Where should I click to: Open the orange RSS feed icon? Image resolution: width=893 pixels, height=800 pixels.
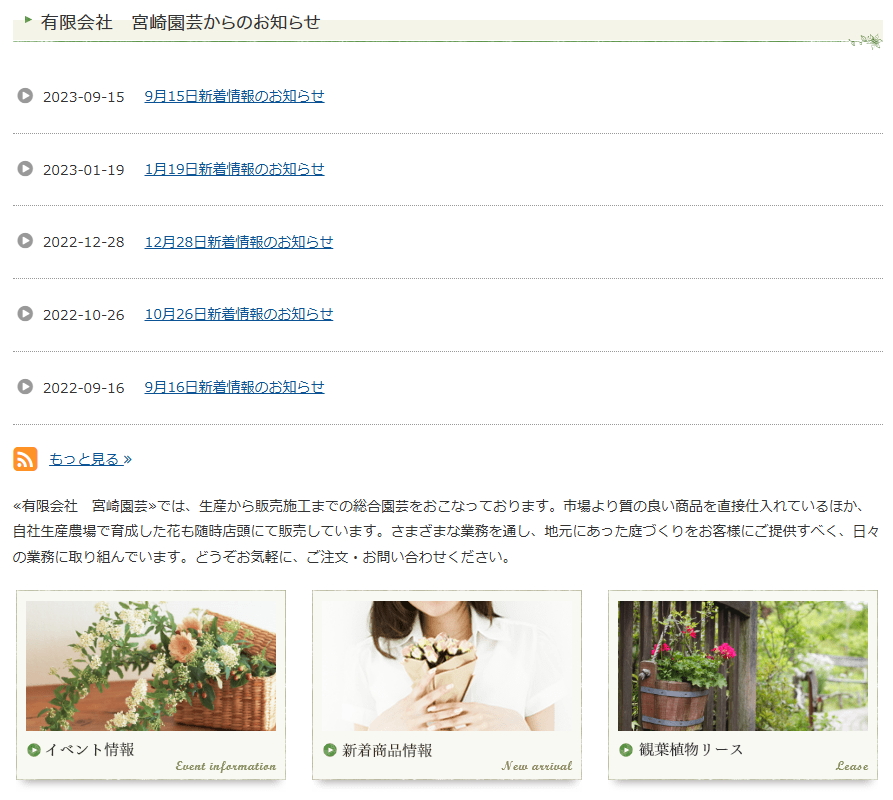click(x=25, y=459)
